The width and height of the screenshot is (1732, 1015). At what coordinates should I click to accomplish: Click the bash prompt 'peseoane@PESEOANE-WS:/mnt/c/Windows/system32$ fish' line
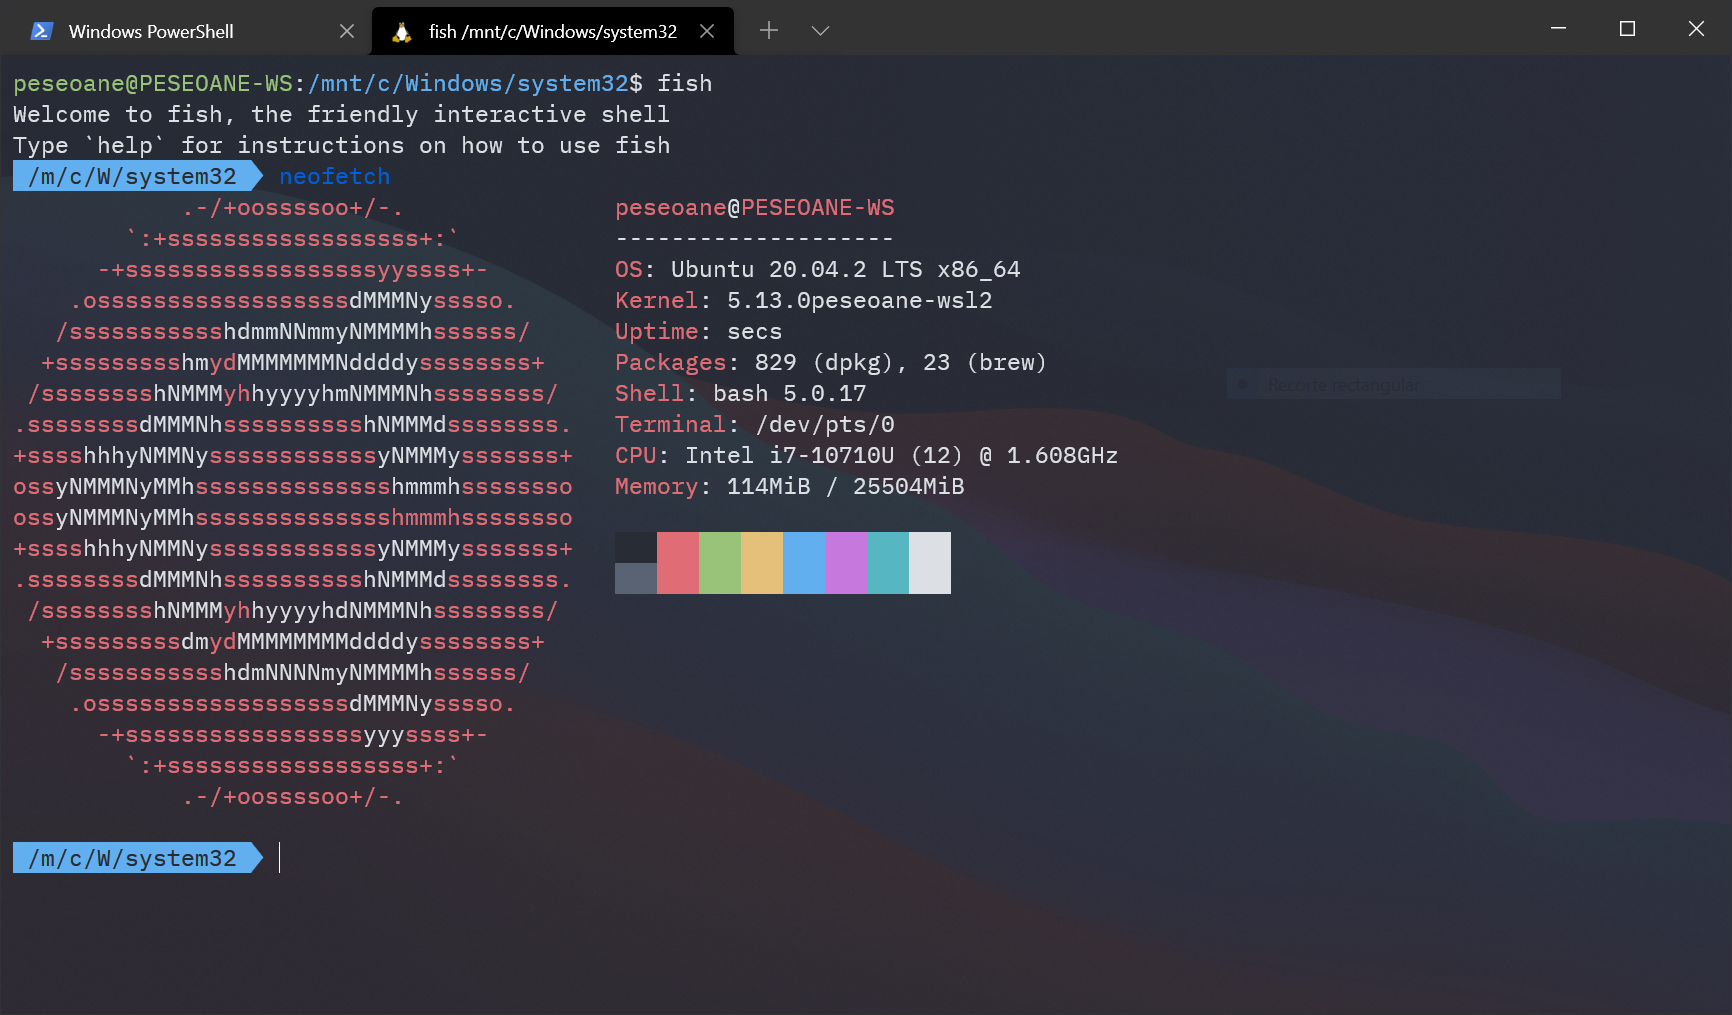363,83
